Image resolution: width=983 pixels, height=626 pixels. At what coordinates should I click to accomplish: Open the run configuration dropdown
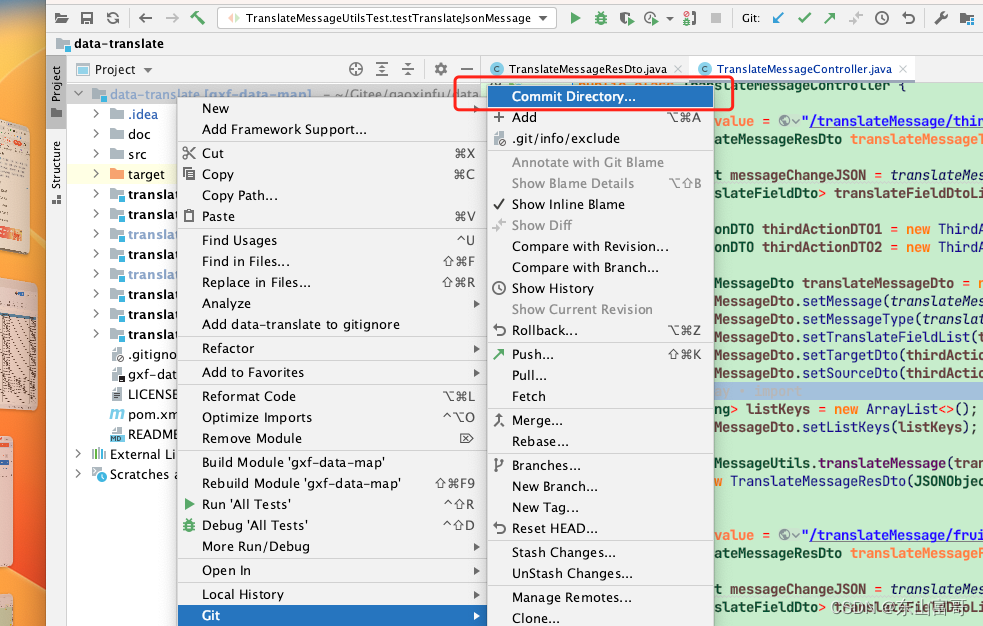pyautogui.click(x=543, y=18)
